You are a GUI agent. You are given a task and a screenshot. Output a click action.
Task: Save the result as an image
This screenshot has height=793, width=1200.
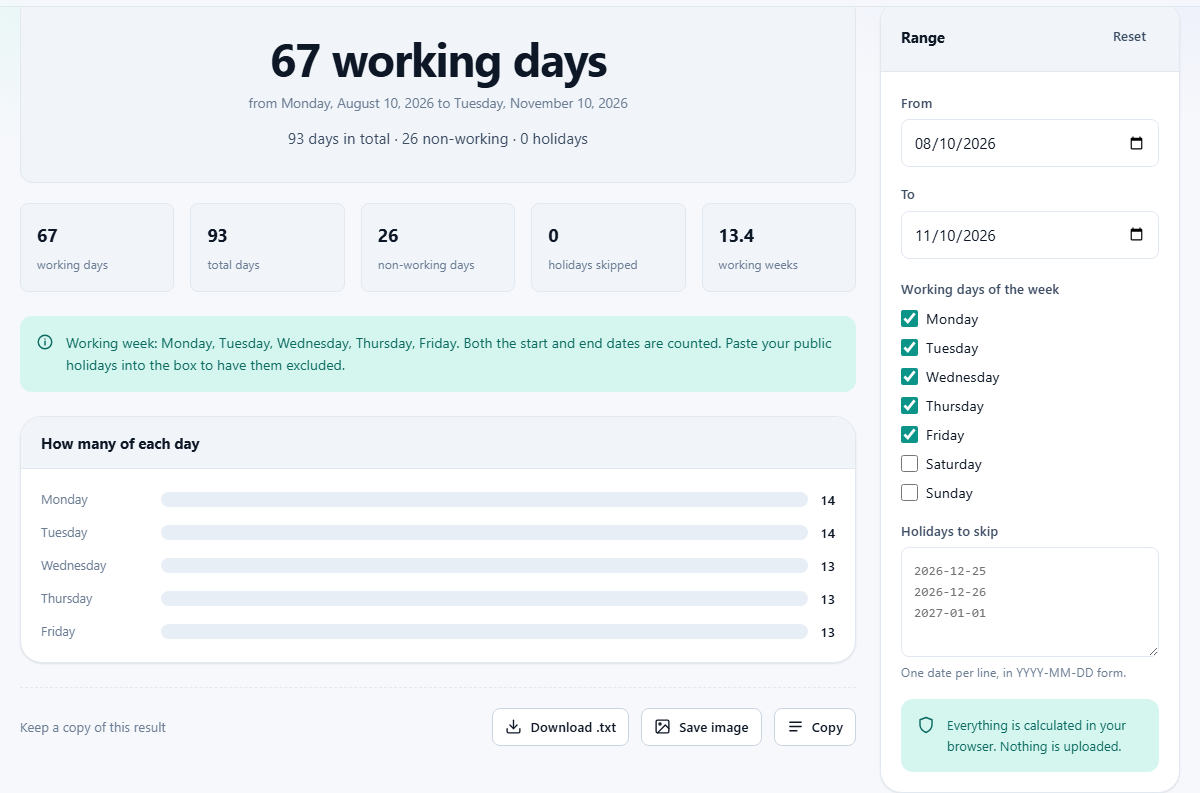(x=701, y=727)
